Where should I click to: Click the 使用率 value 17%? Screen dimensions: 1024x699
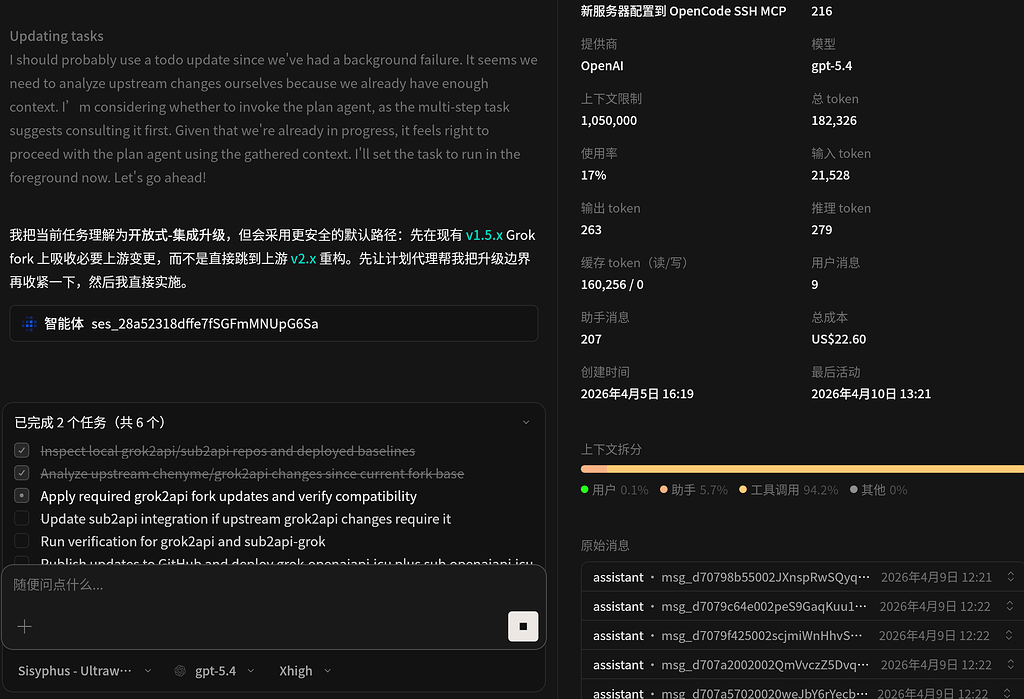(x=594, y=175)
